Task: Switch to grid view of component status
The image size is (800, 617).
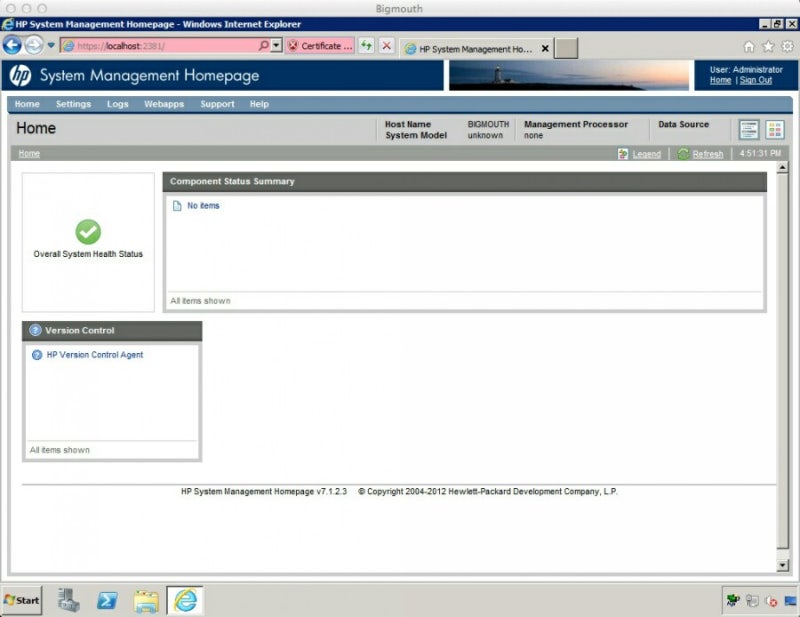Action: tap(776, 129)
